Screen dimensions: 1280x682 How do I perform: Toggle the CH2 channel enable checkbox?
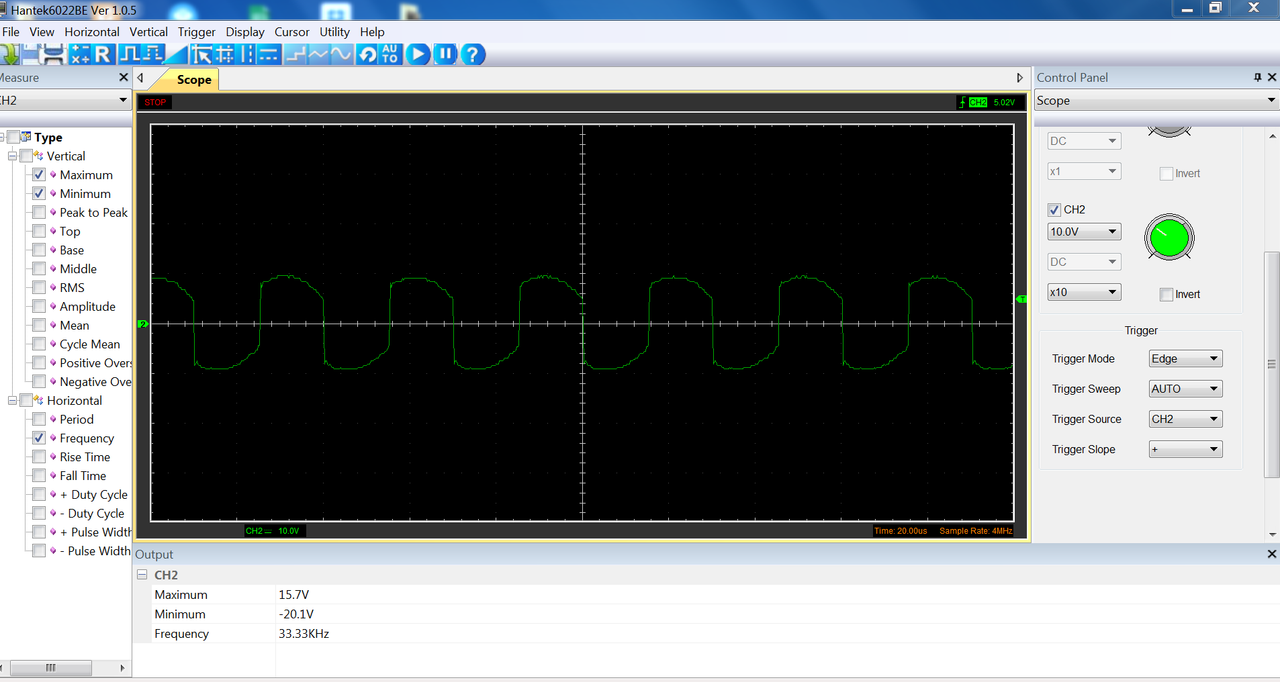point(1054,210)
